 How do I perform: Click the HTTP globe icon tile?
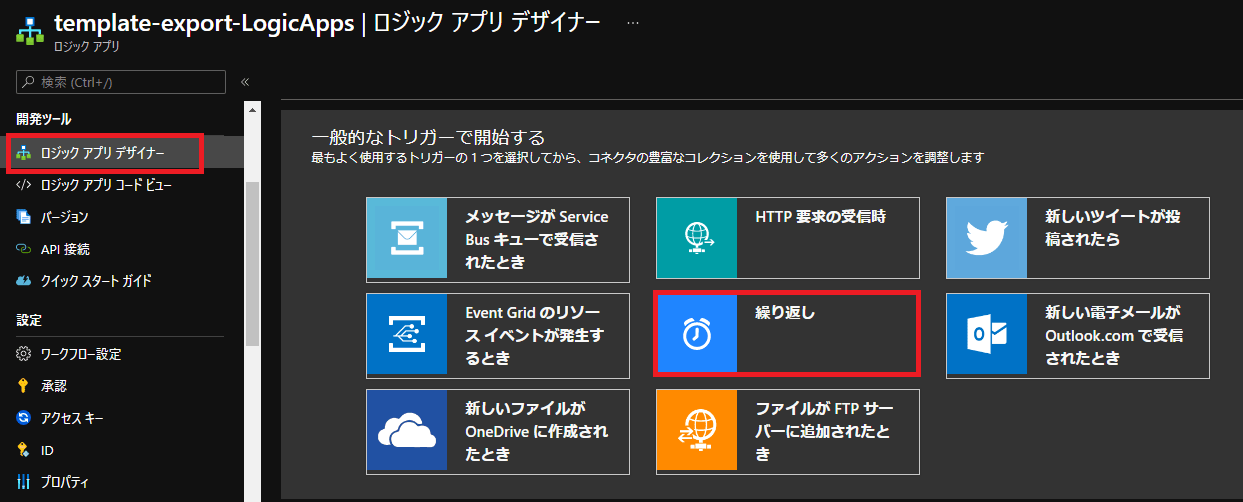tap(697, 238)
